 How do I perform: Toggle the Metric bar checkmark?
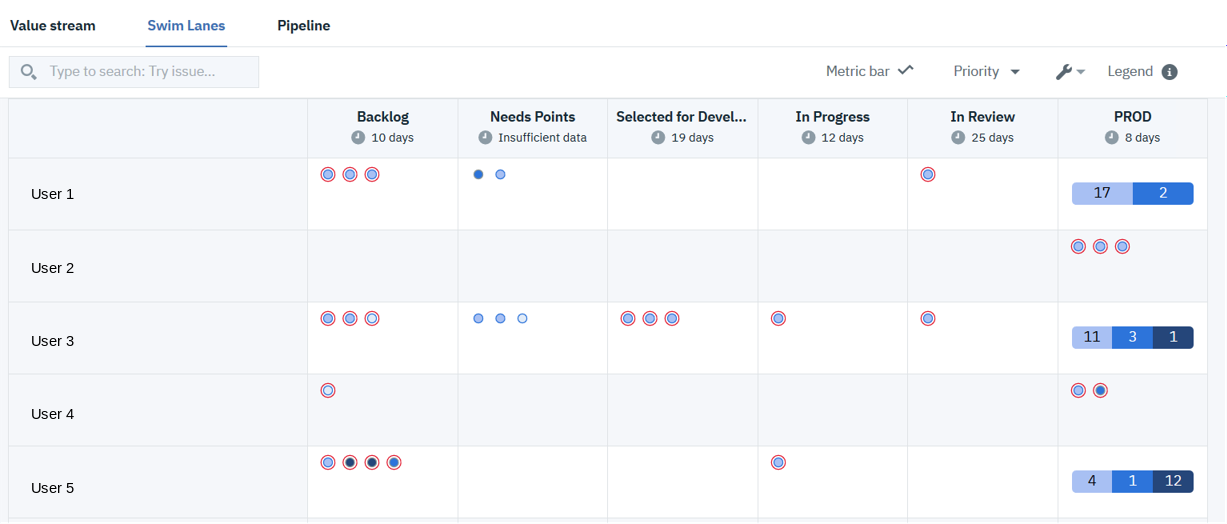pyautogui.click(x=905, y=71)
